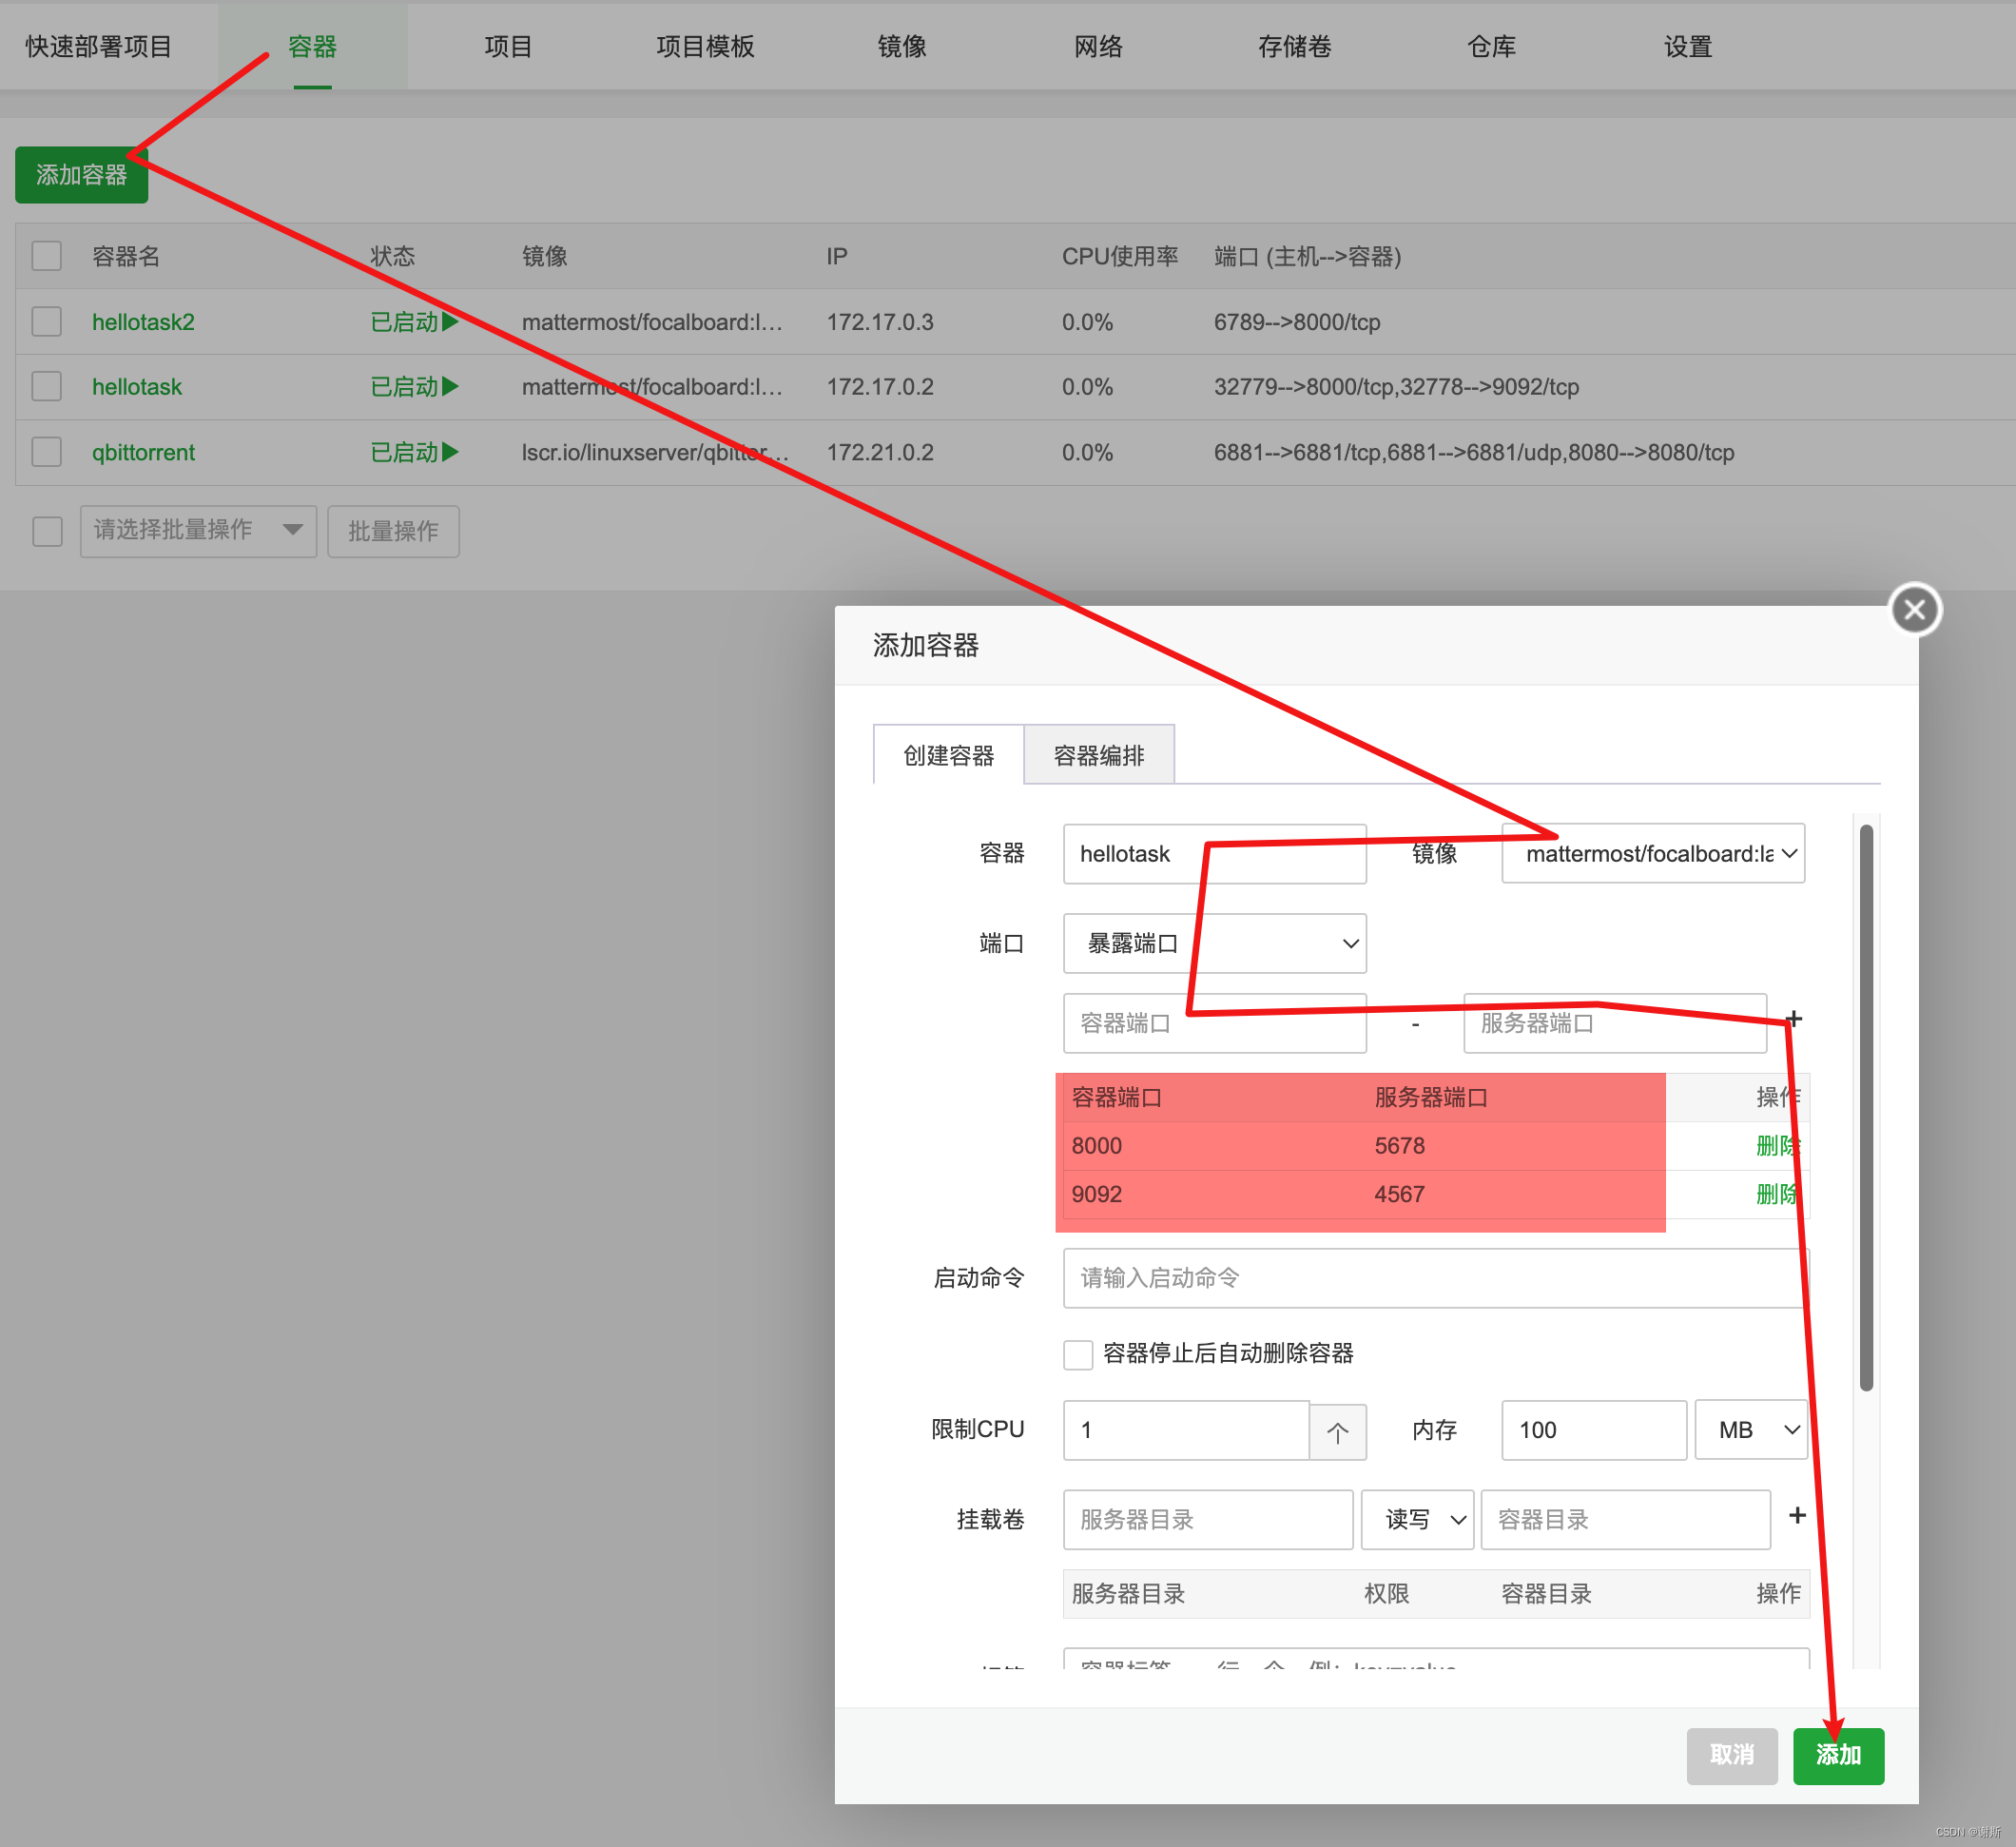Screen dimensions: 2016x1847
Task: Toggle select-all checkbox in table header
Action: (47, 256)
